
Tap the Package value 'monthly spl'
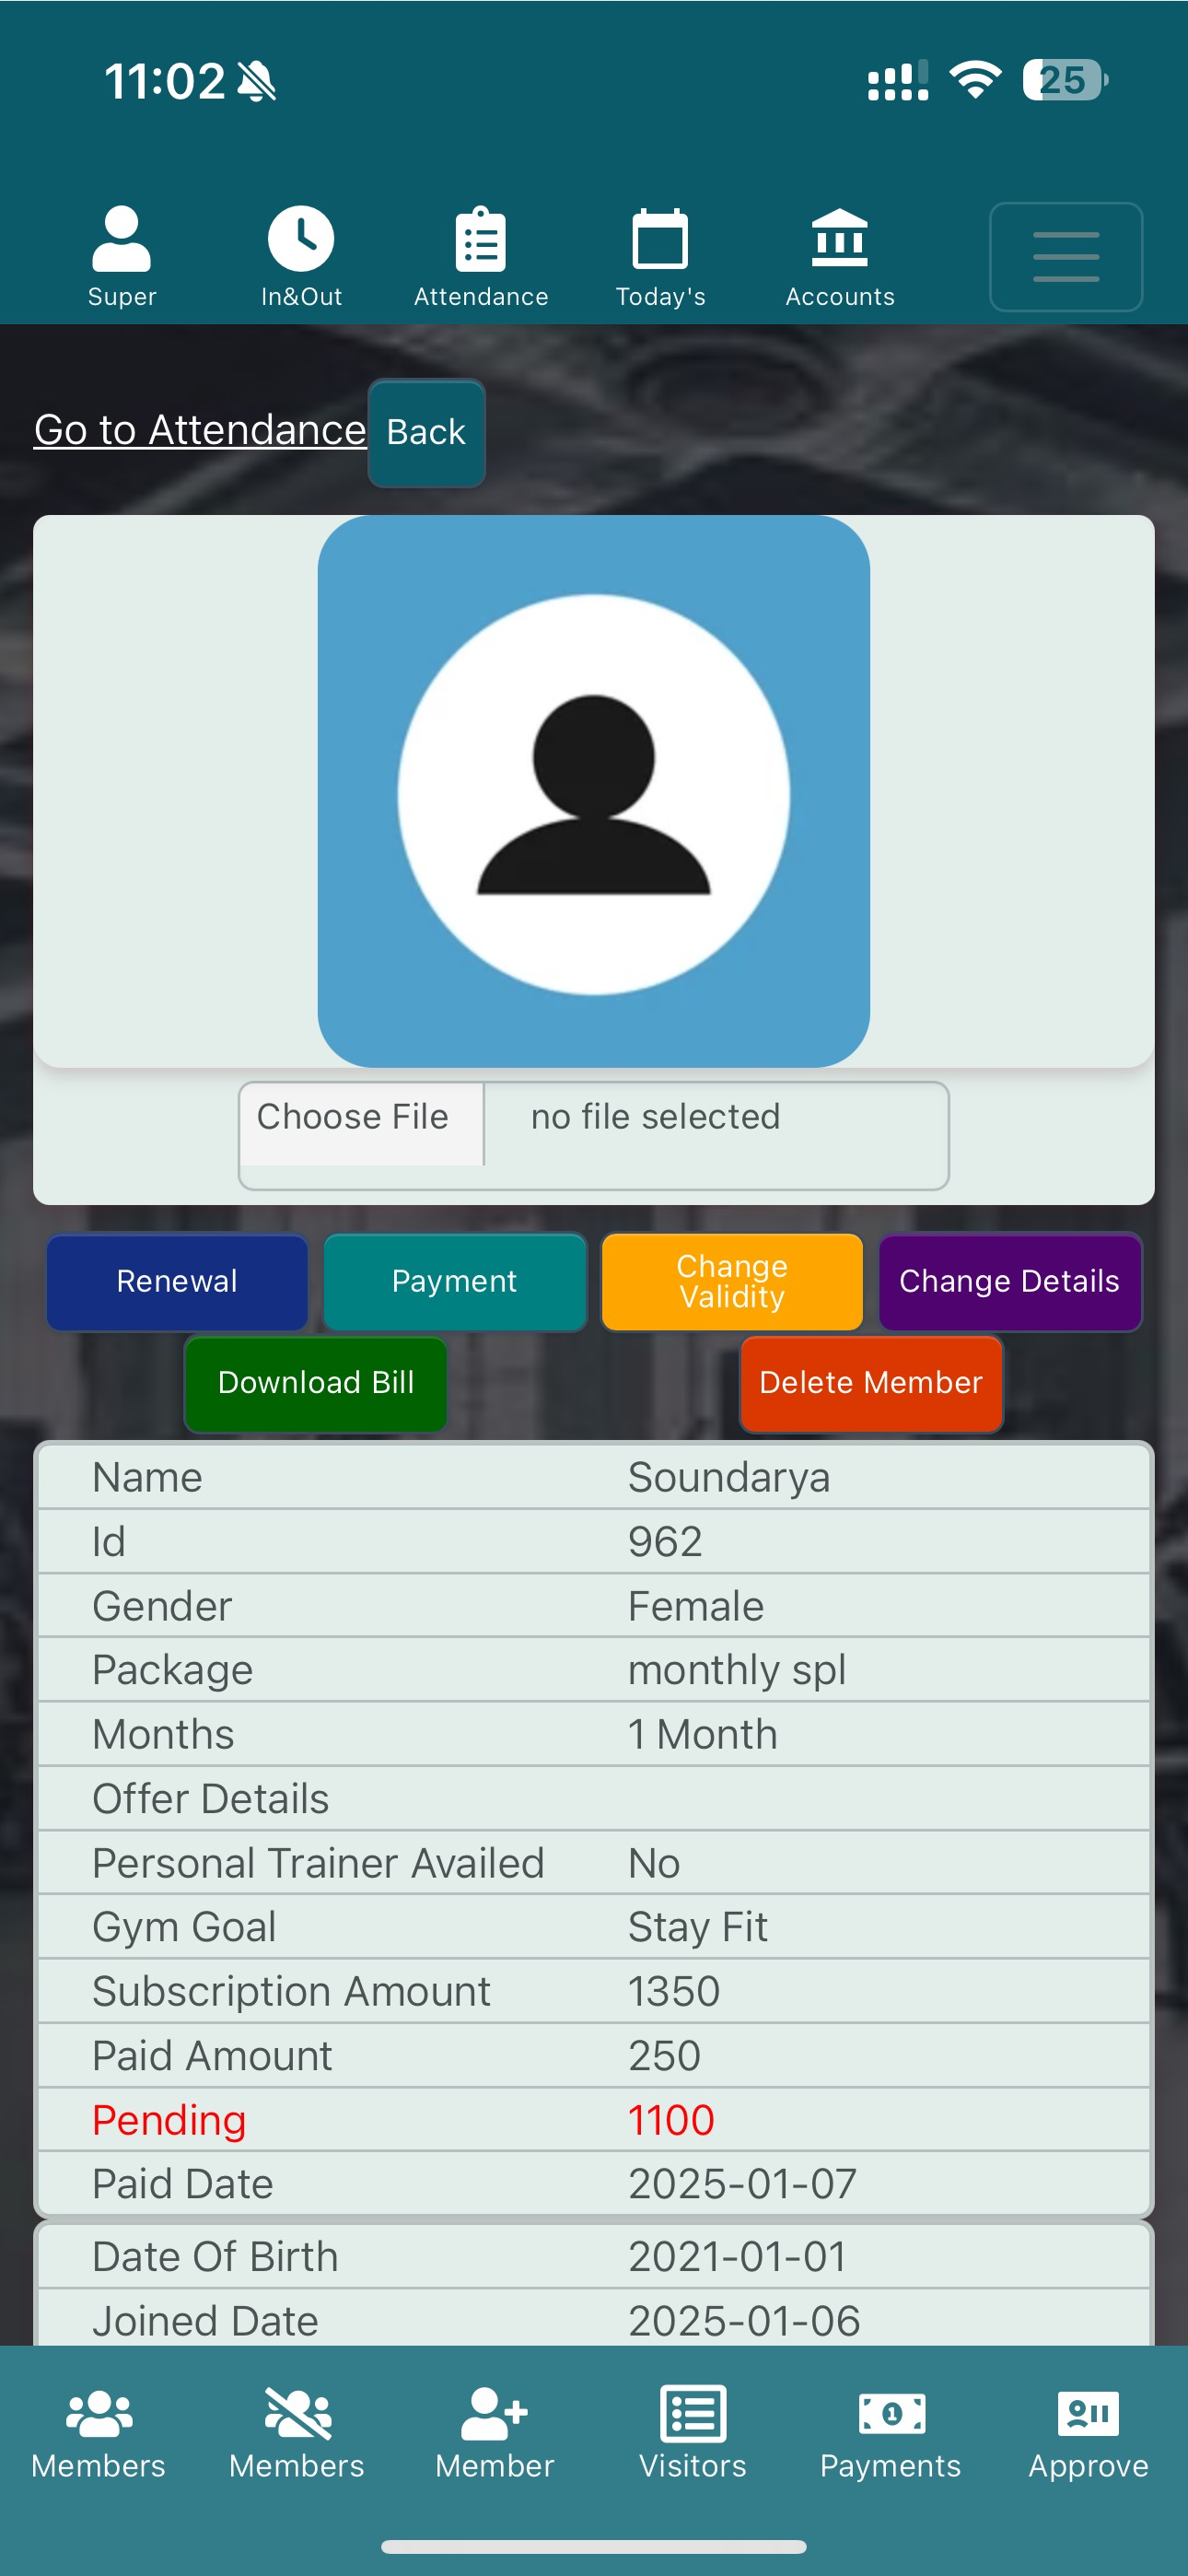point(737,1670)
